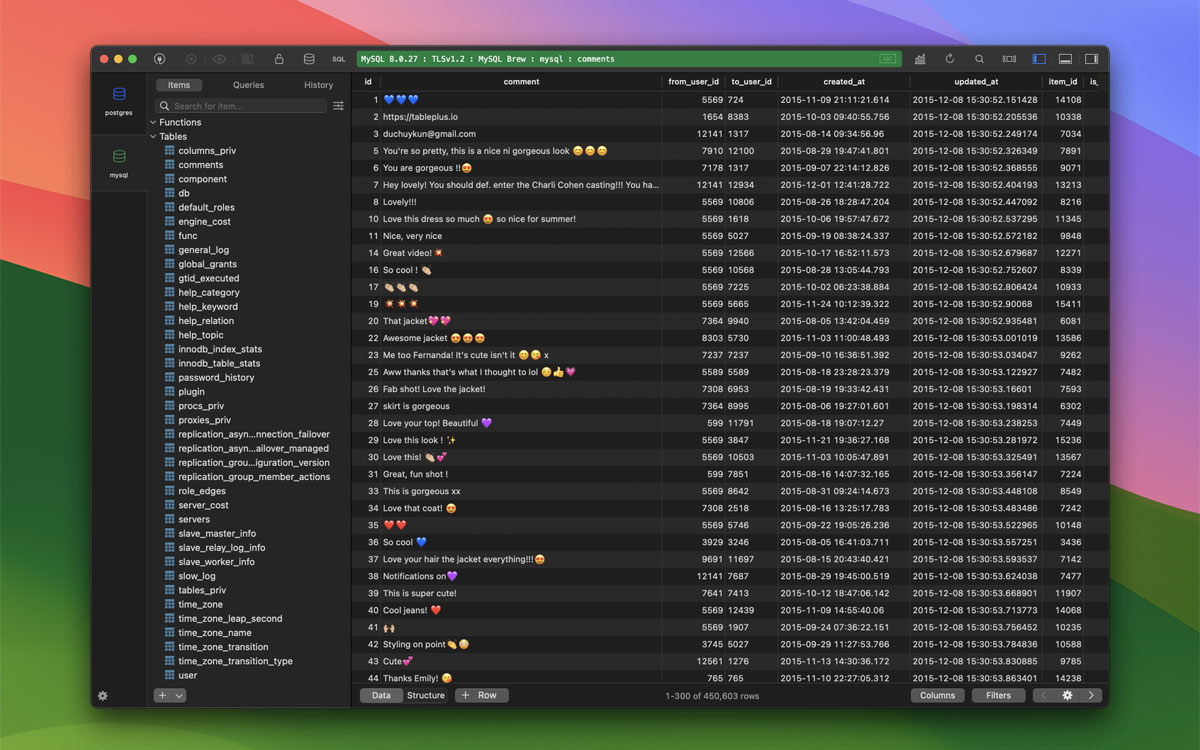Open the metrics chart icon

point(920,59)
